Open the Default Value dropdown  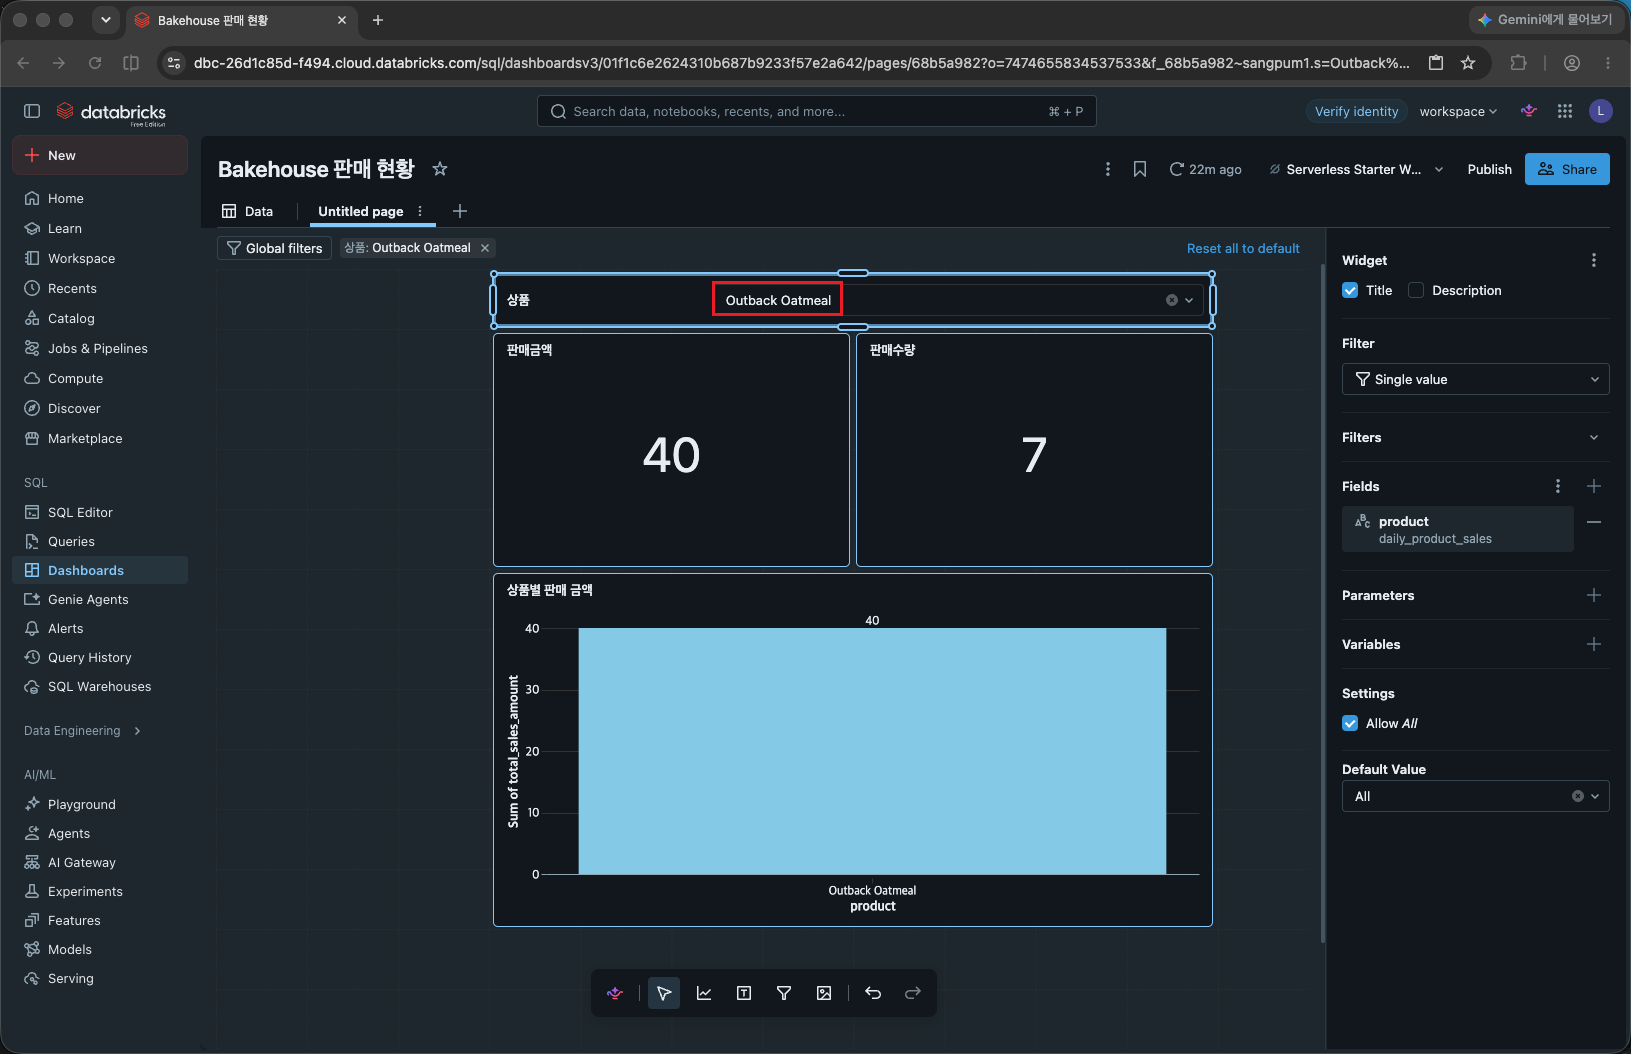pos(1475,796)
